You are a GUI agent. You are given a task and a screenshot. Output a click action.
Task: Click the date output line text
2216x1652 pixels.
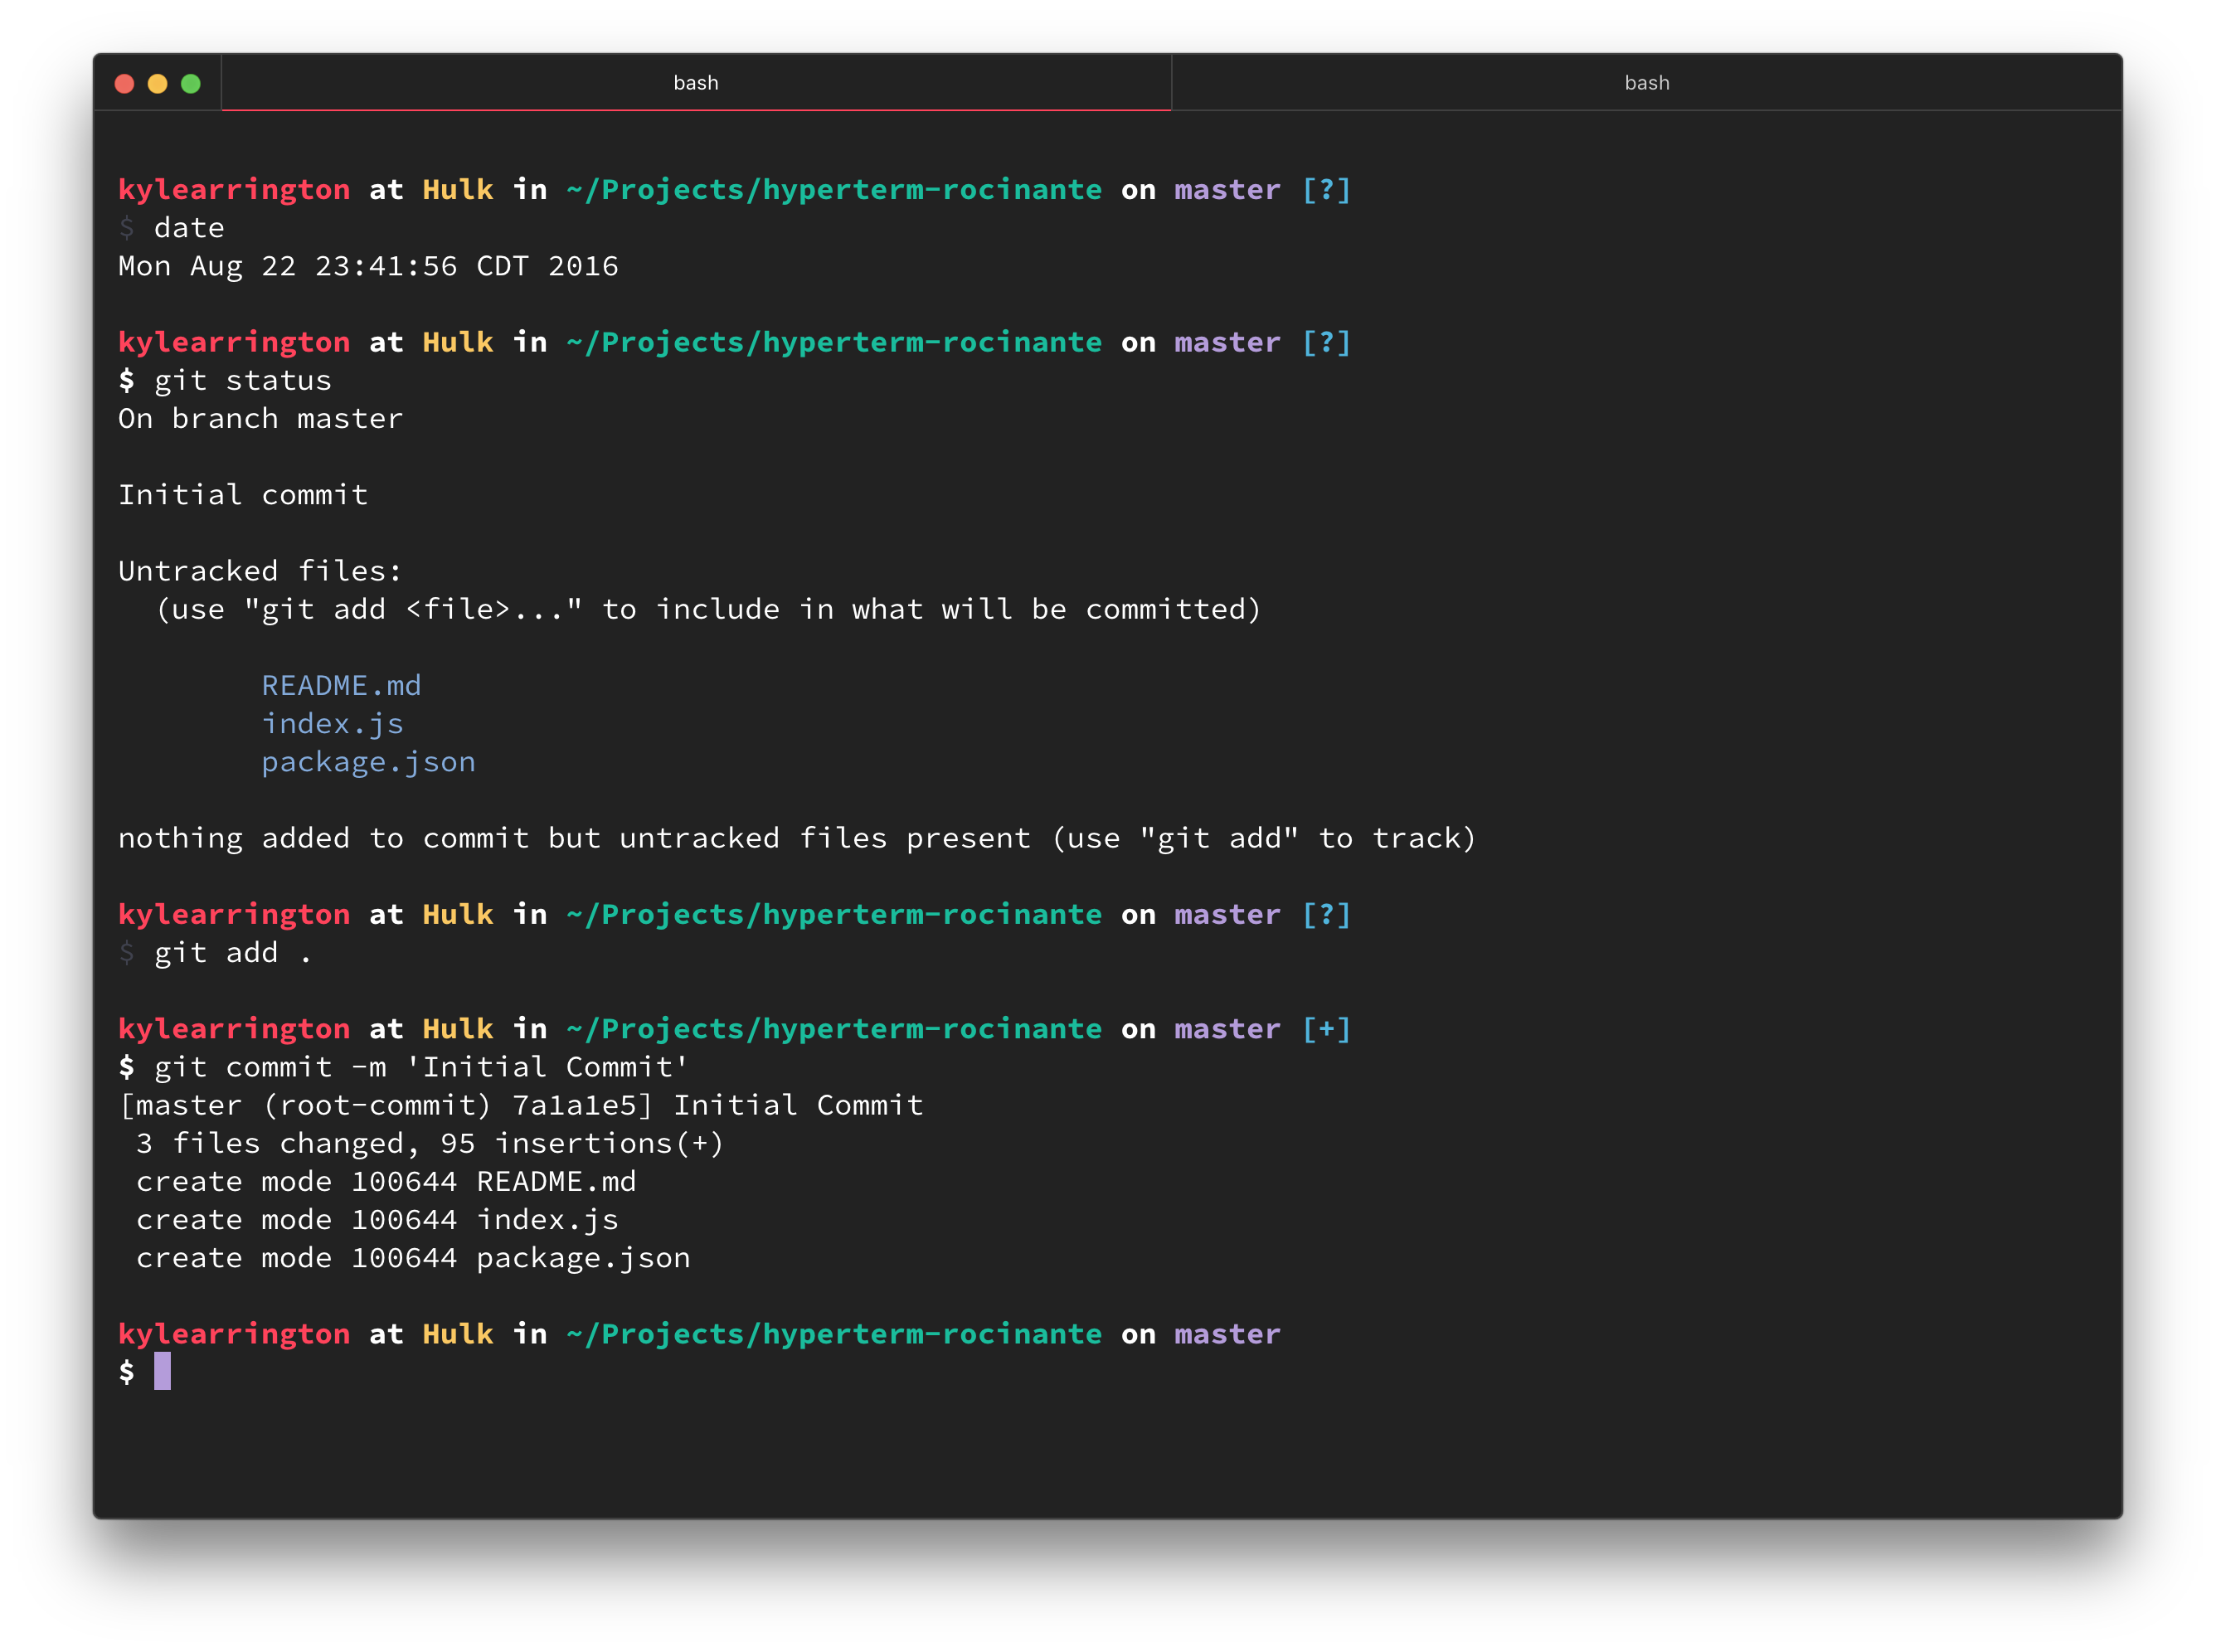pyautogui.click(x=368, y=267)
